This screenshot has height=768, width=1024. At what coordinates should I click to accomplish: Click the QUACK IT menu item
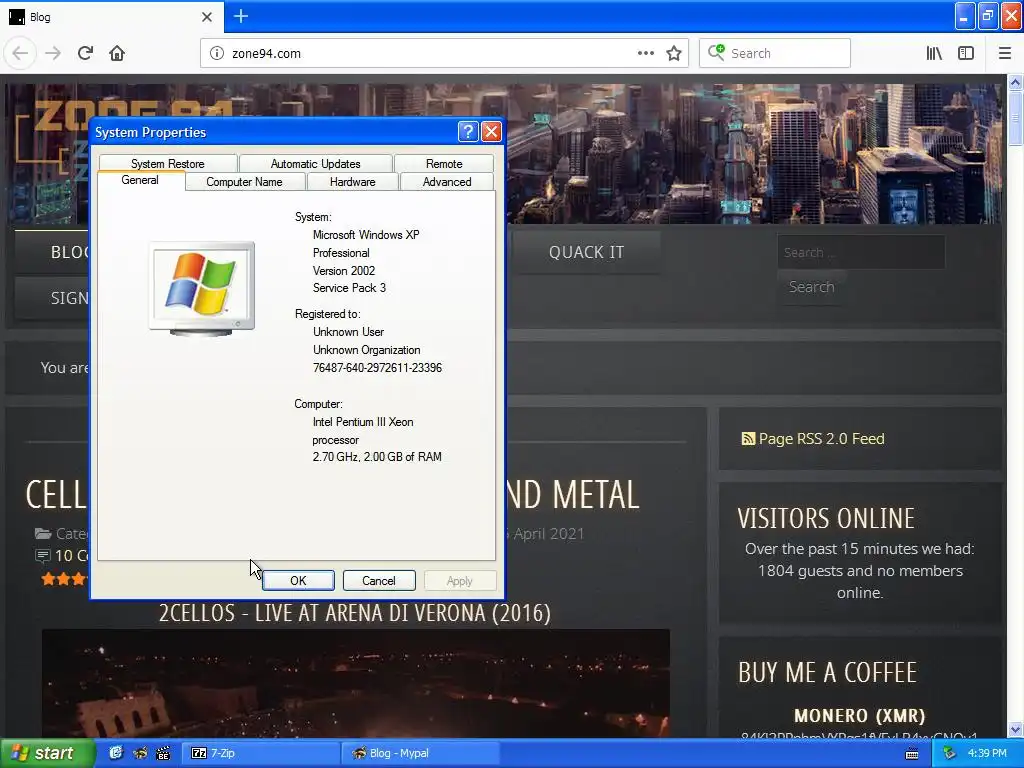[x=586, y=252]
